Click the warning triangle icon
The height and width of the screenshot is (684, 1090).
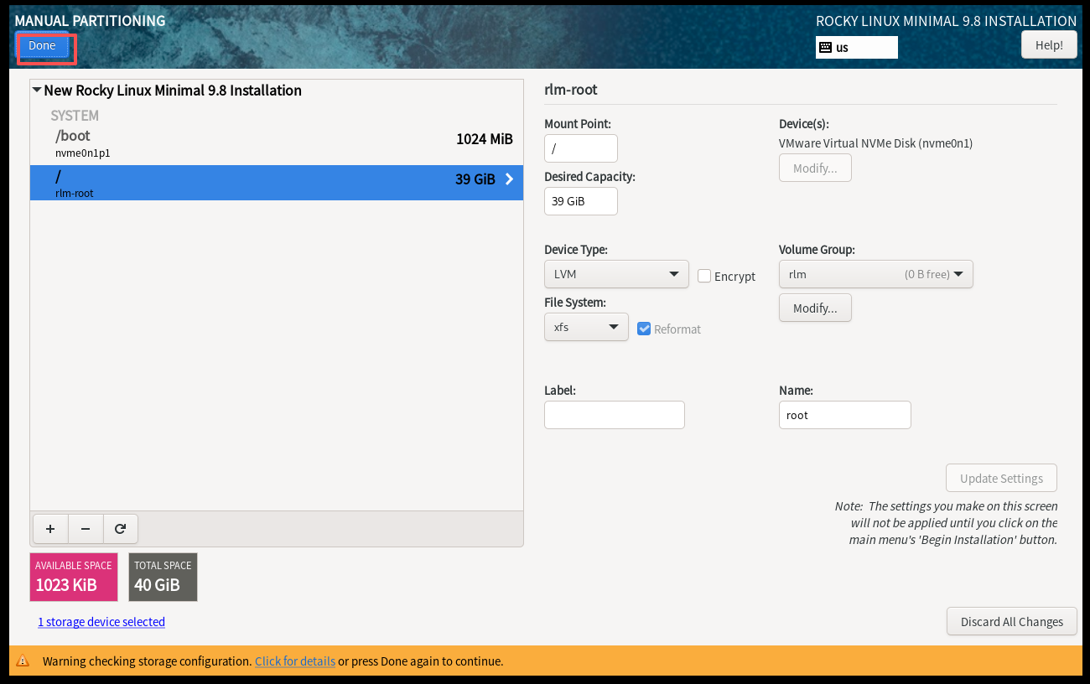tap(23, 661)
